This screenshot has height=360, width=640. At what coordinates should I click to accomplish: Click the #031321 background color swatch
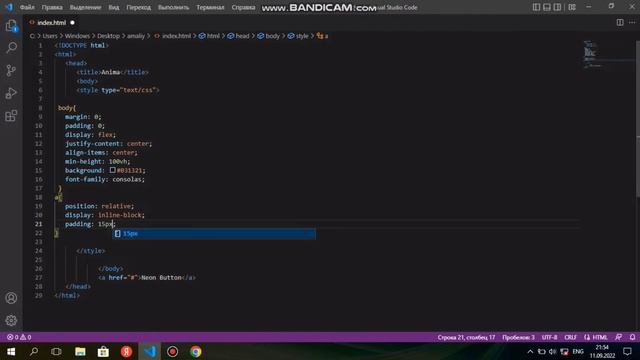[112, 170]
